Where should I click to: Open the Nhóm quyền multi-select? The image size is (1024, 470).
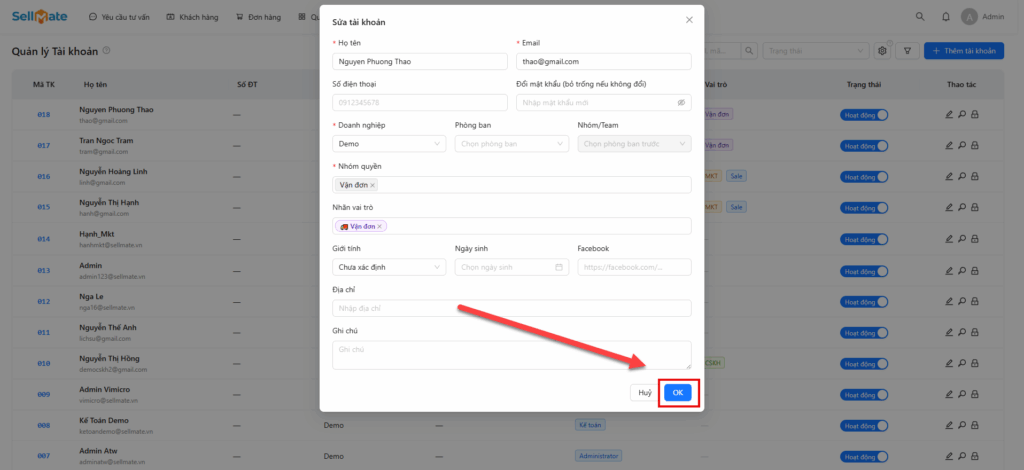(x=512, y=185)
